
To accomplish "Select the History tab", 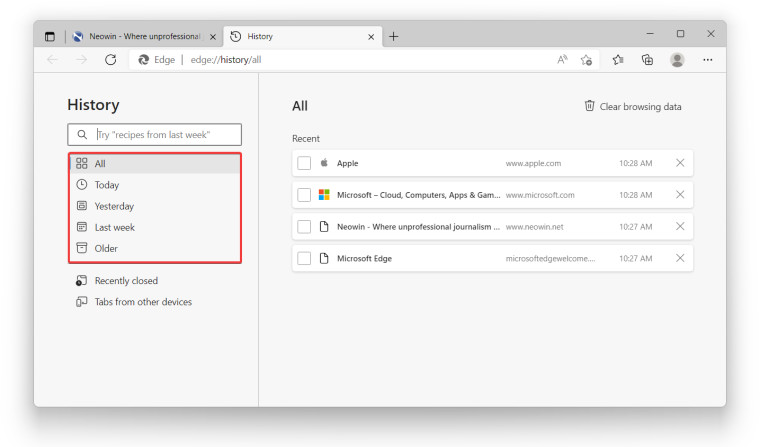I will (302, 36).
